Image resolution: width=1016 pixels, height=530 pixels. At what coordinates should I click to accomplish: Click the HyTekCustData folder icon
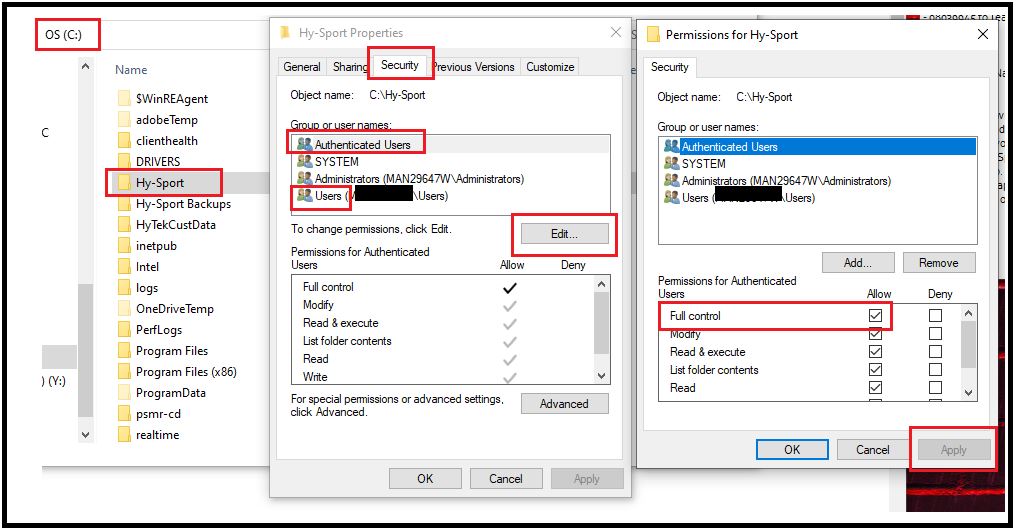(124, 225)
